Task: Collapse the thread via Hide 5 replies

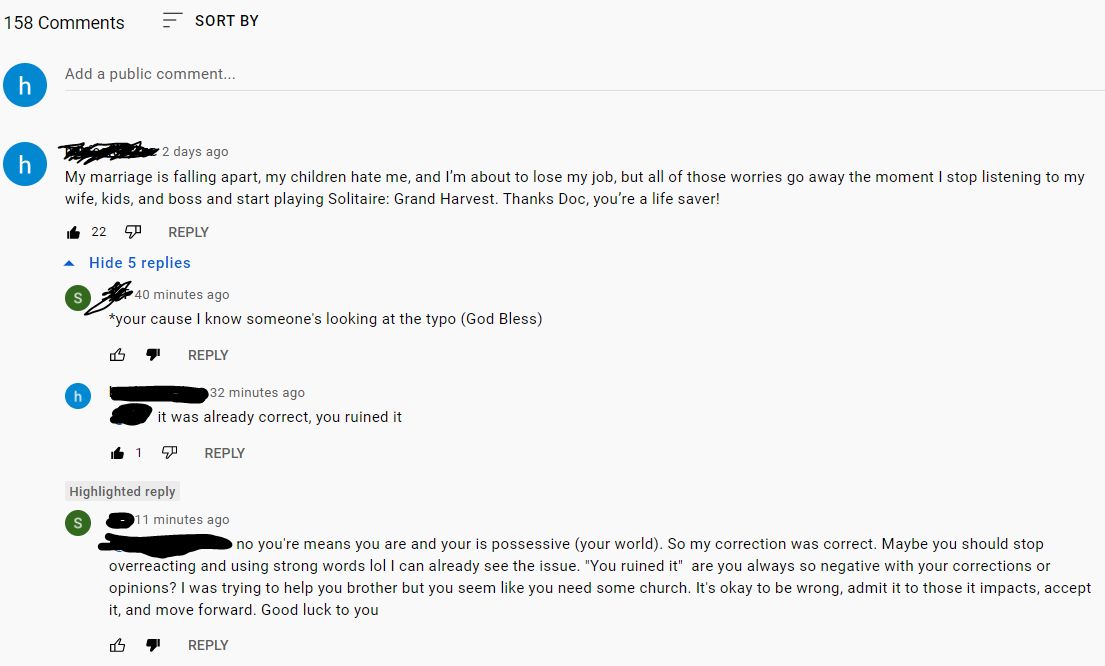Action: [139, 262]
